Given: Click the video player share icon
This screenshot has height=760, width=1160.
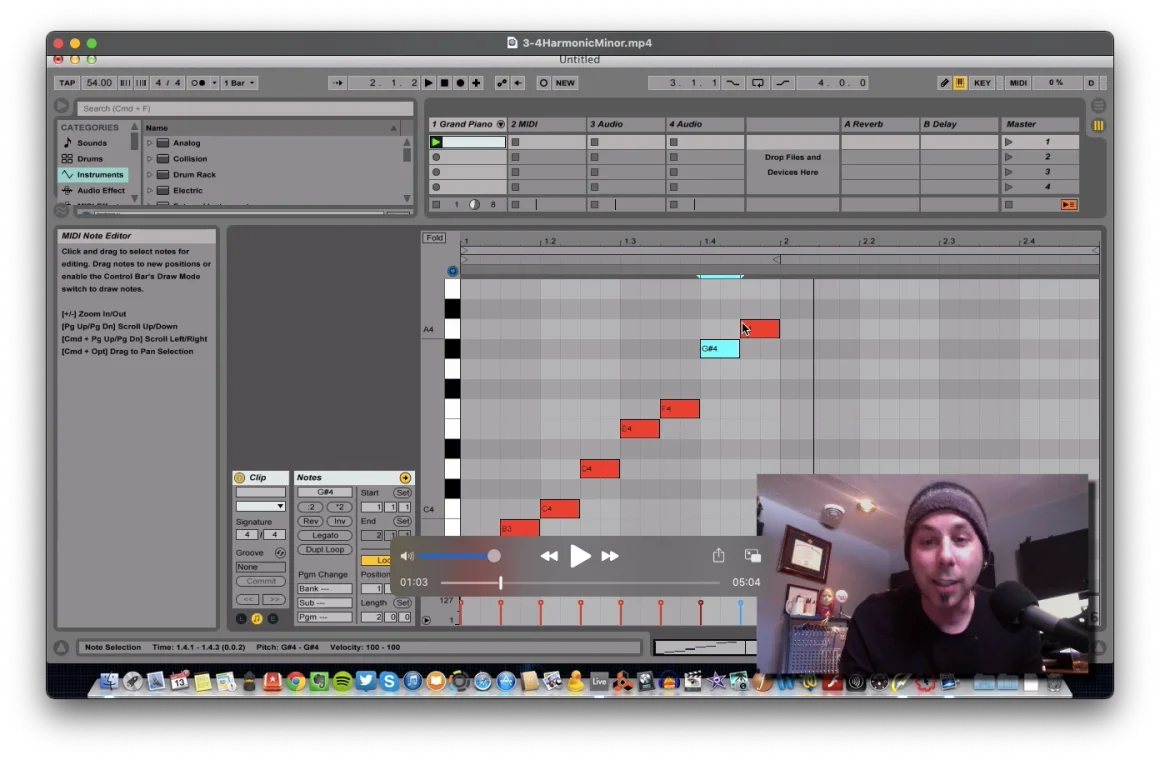Looking at the screenshot, I should tap(718, 555).
